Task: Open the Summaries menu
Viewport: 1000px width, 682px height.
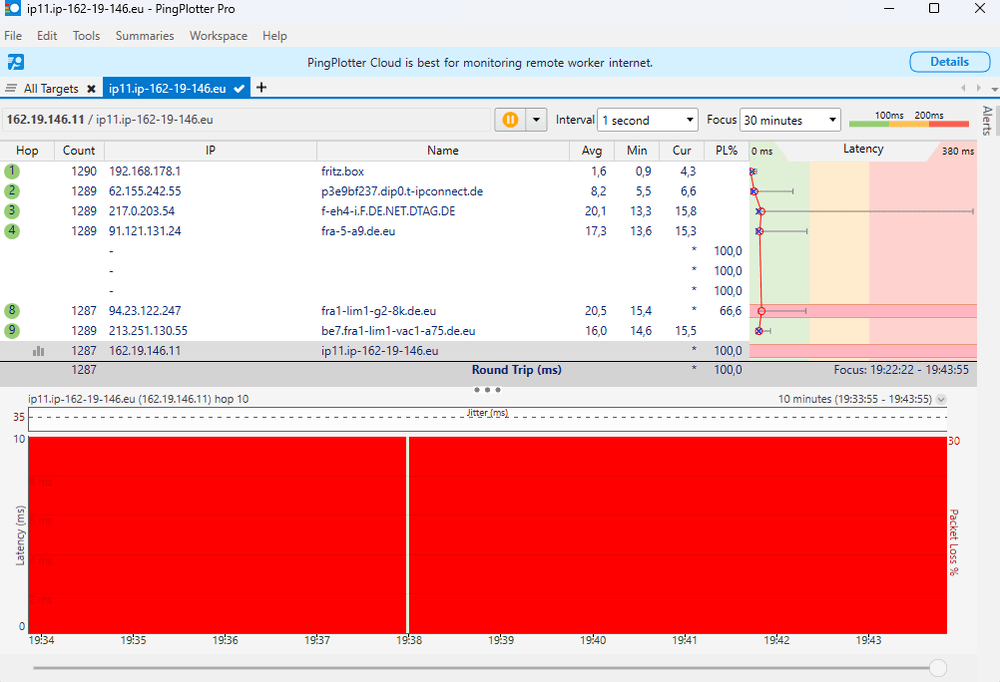Action: coord(144,36)
